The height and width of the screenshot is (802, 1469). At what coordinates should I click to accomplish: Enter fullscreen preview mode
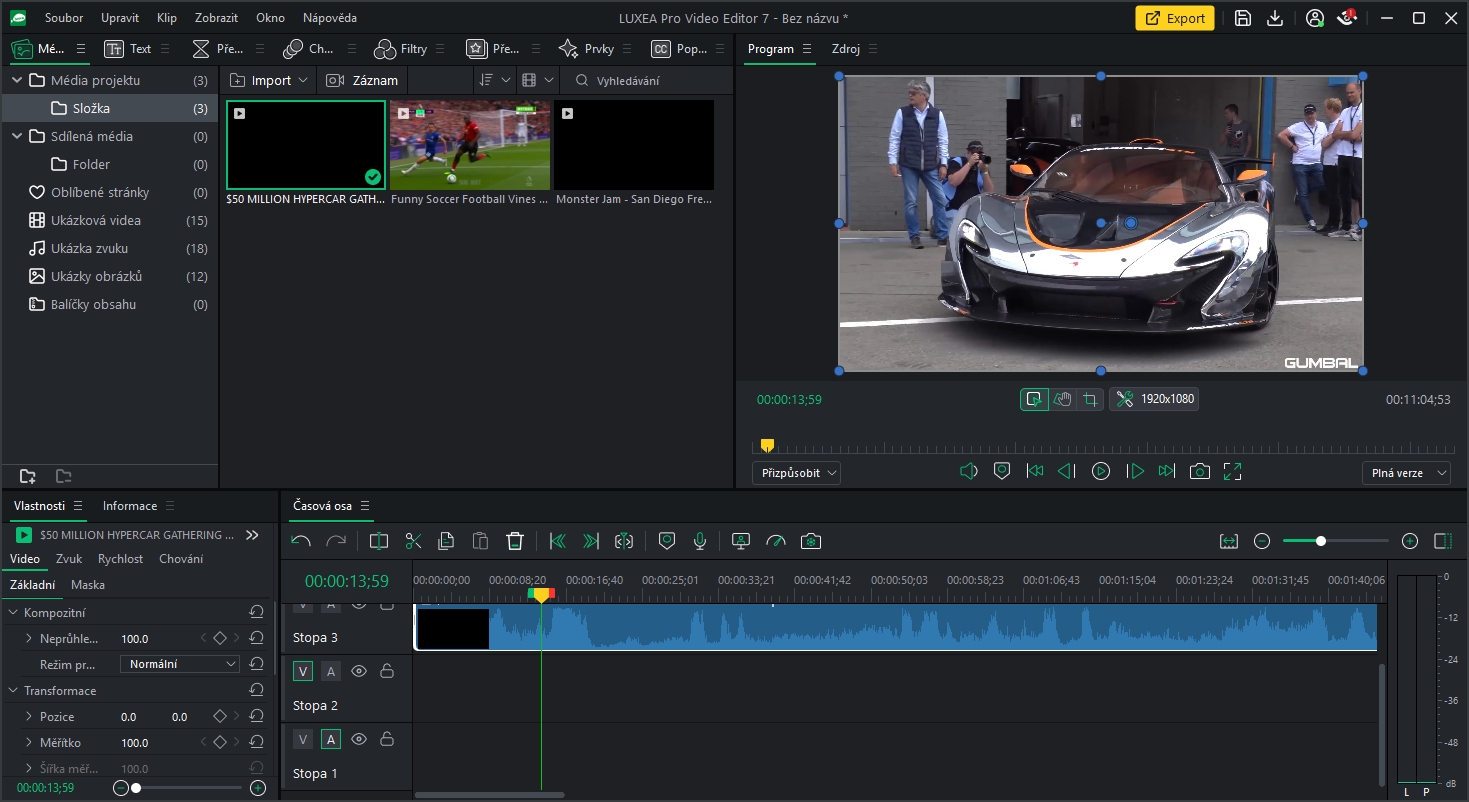pyautogui.click(x=1233, y=471)
